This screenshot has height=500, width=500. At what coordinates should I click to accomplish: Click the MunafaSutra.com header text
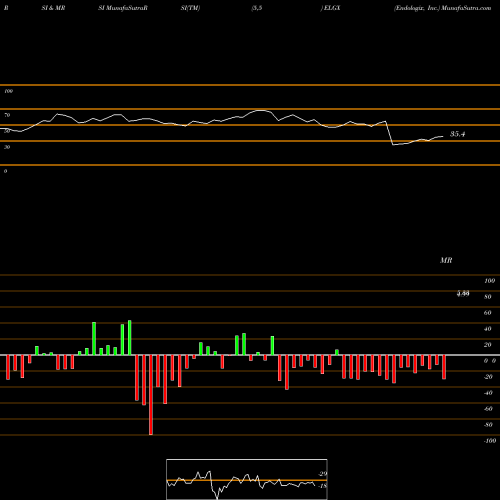[x=466, y=8]
